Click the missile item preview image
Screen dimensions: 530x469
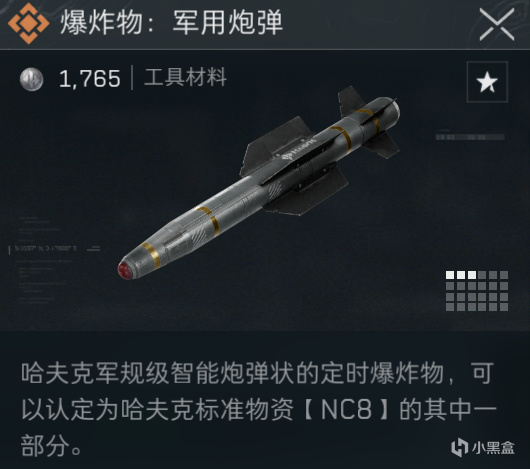point(259,183)
